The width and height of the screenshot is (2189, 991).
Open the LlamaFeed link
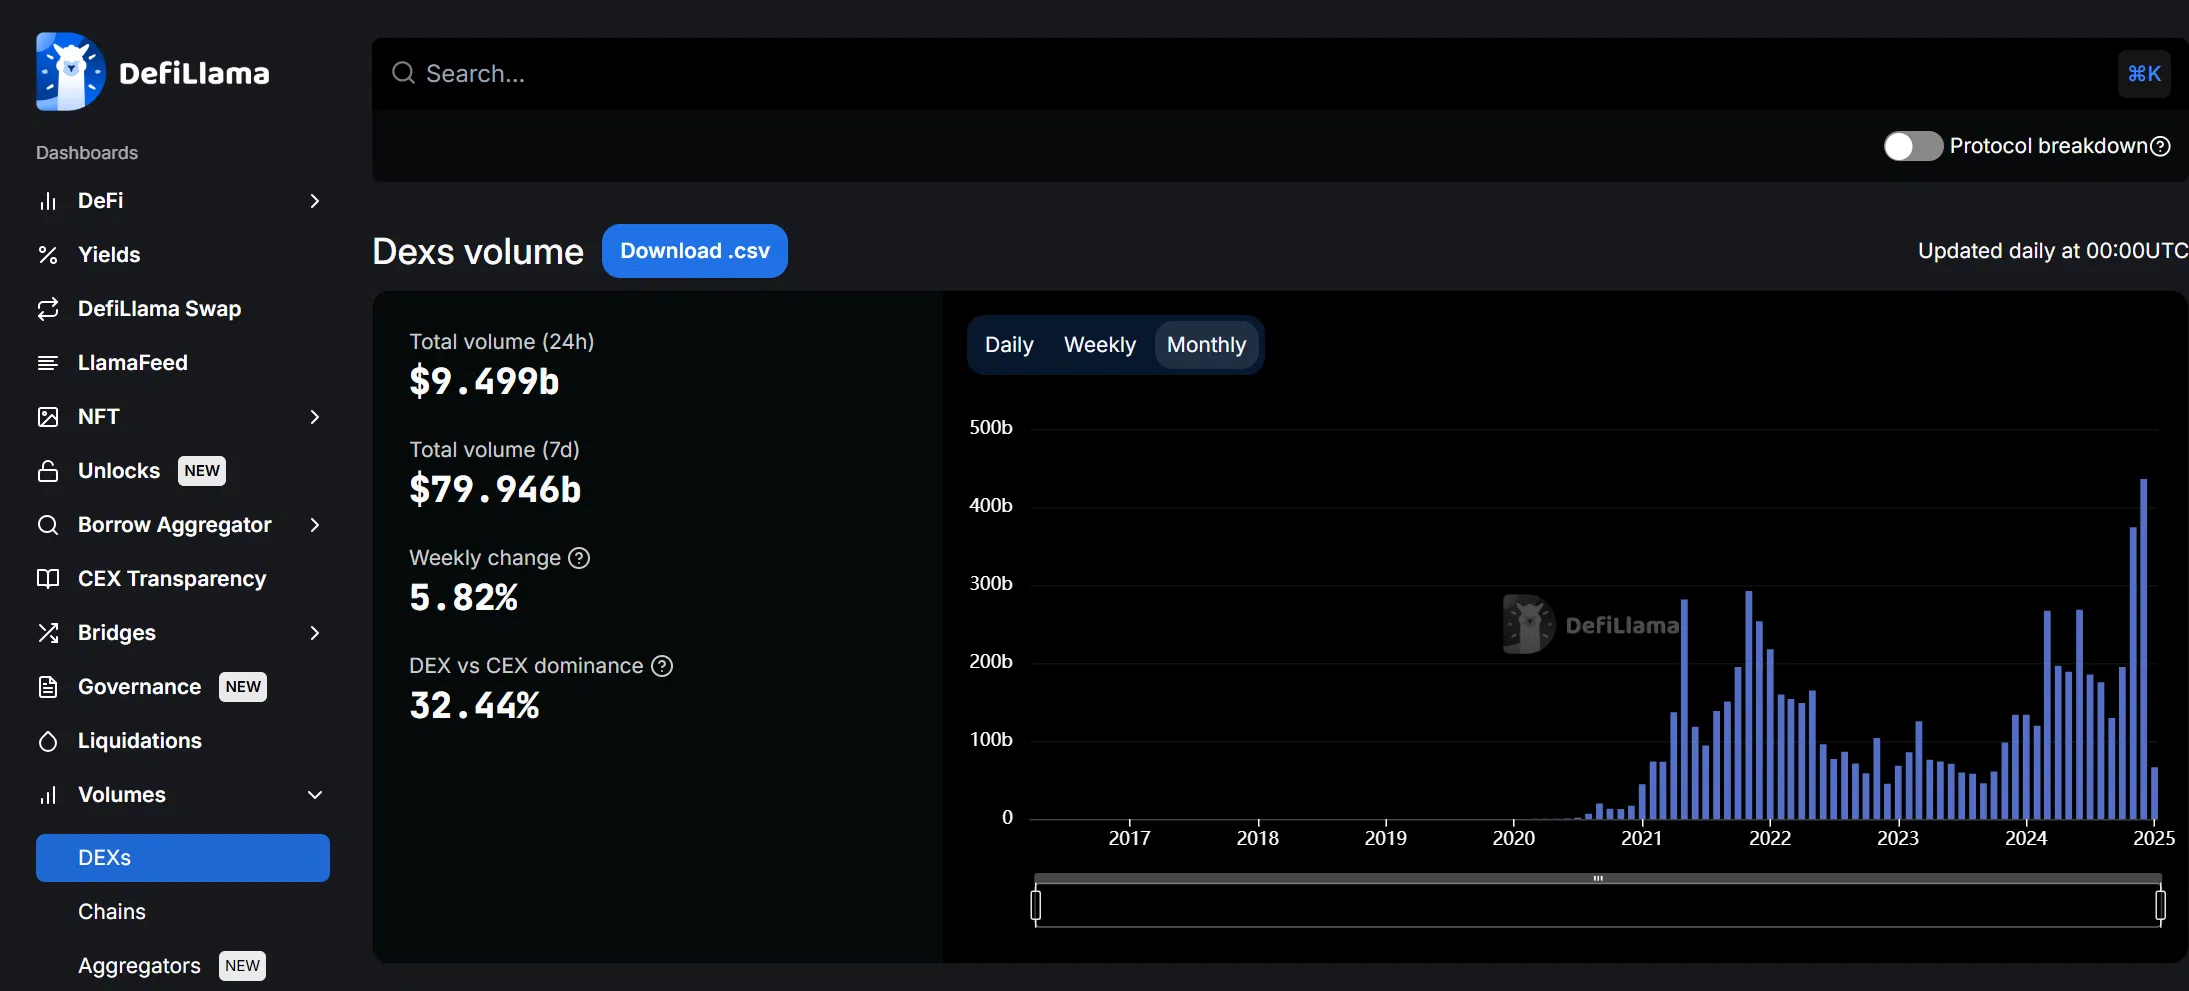click(x=133, y=363)
